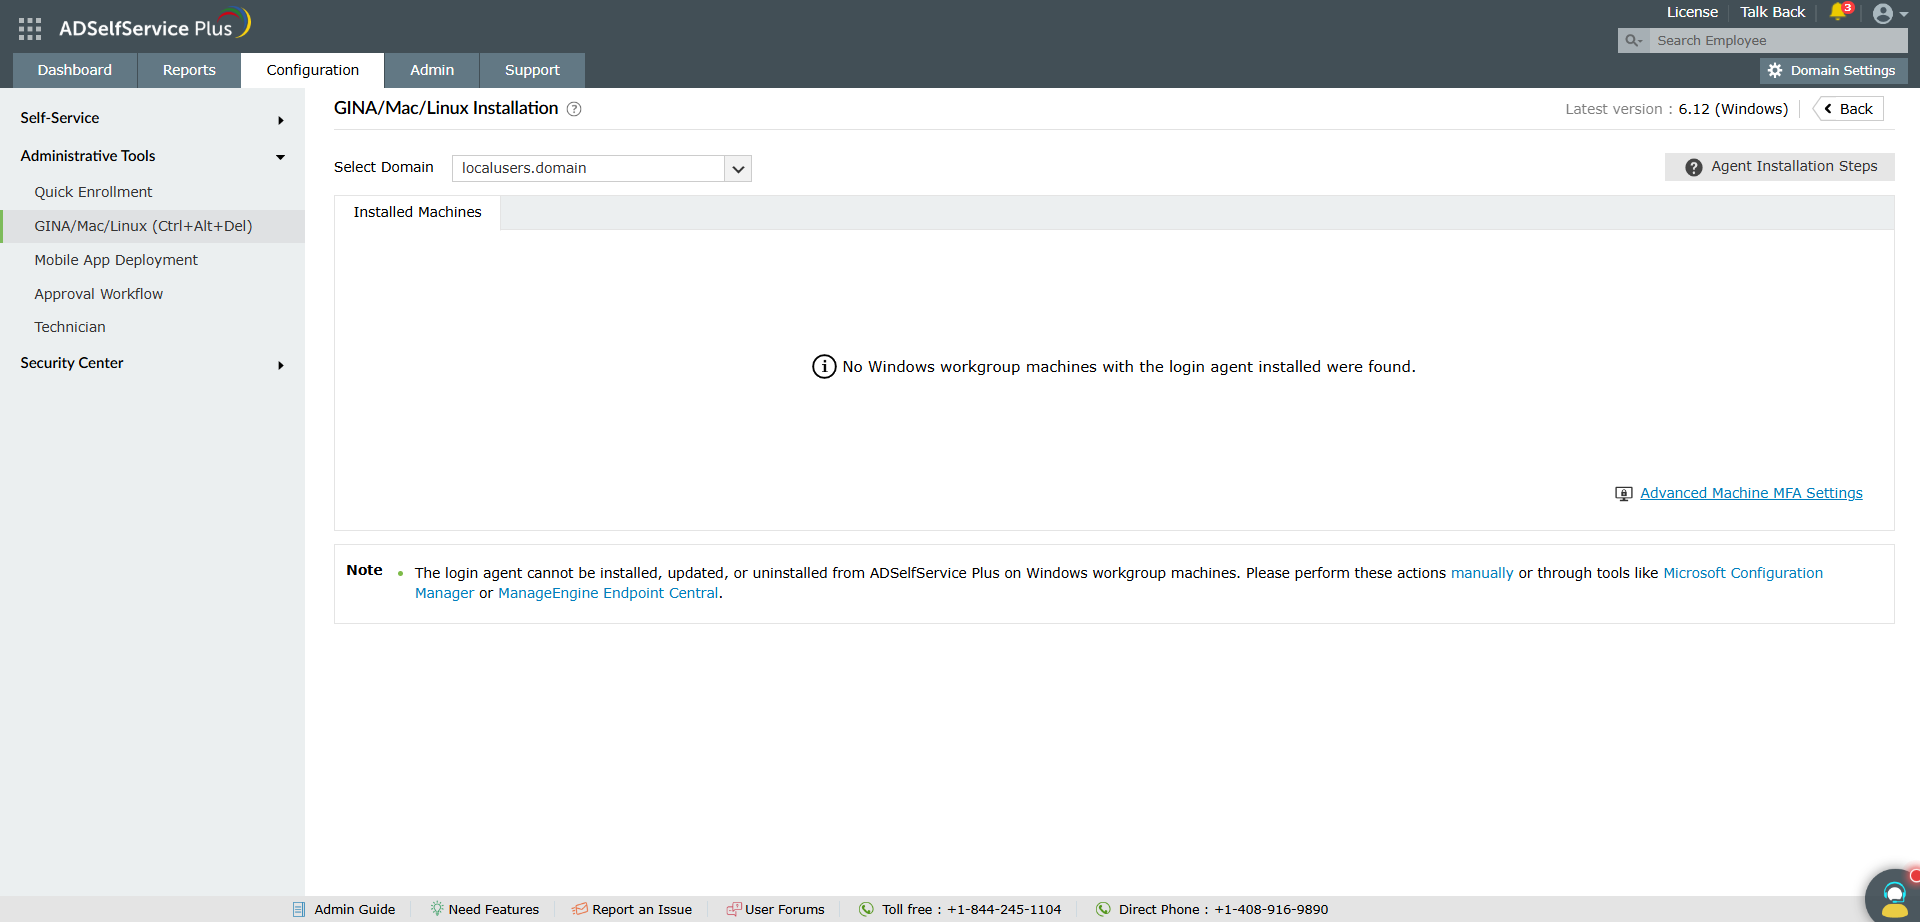This screenshot has height=922, width=1920.
Task: Open the live chat bubble bottom right
Action: (x=1893, y=896)
